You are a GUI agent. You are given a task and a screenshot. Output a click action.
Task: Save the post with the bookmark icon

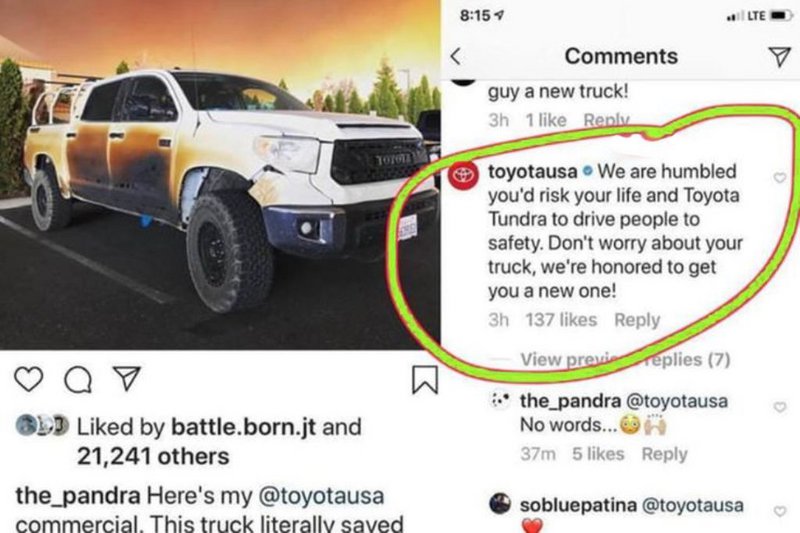click(x=425, y=379)
